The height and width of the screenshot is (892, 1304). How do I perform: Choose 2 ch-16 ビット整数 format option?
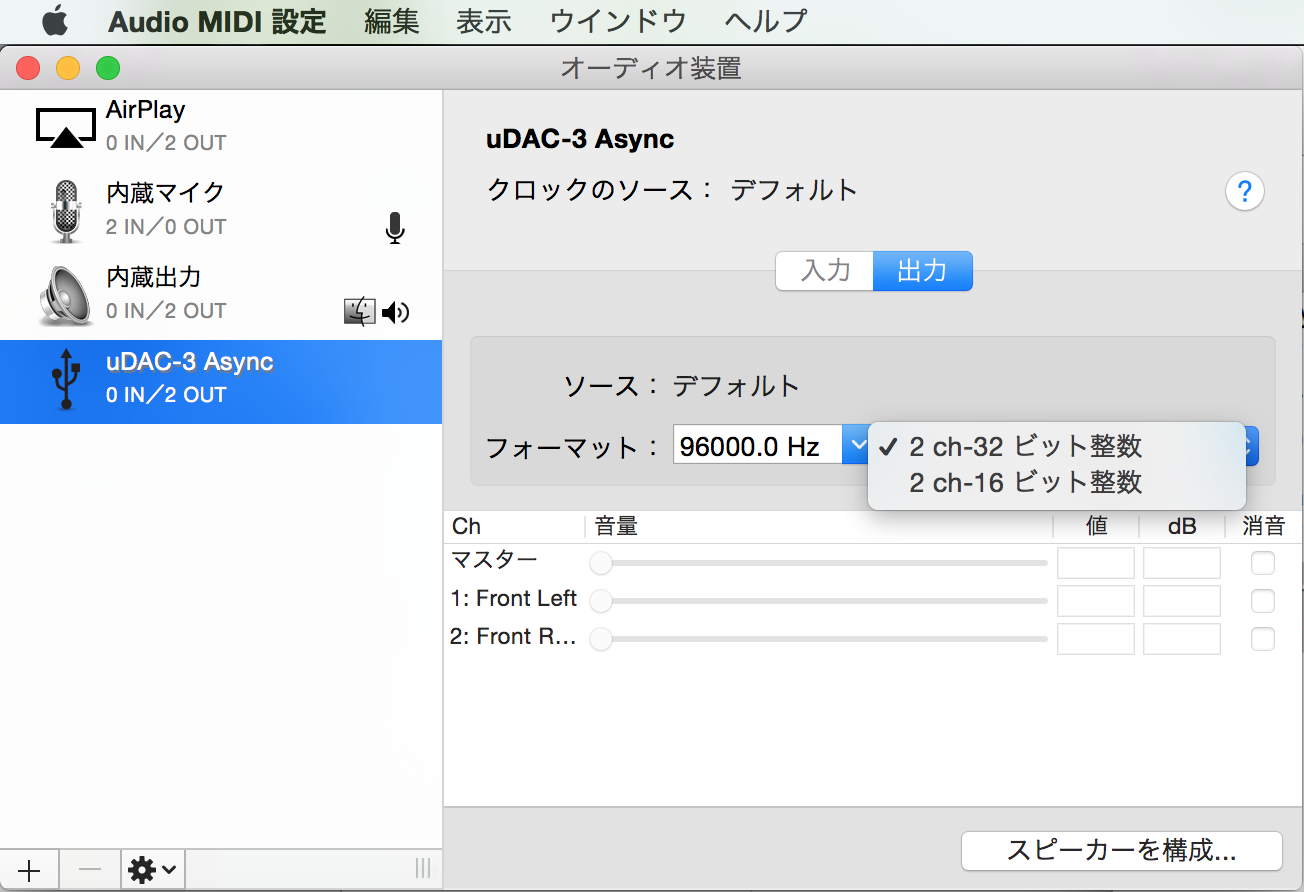coord(1025,483)
